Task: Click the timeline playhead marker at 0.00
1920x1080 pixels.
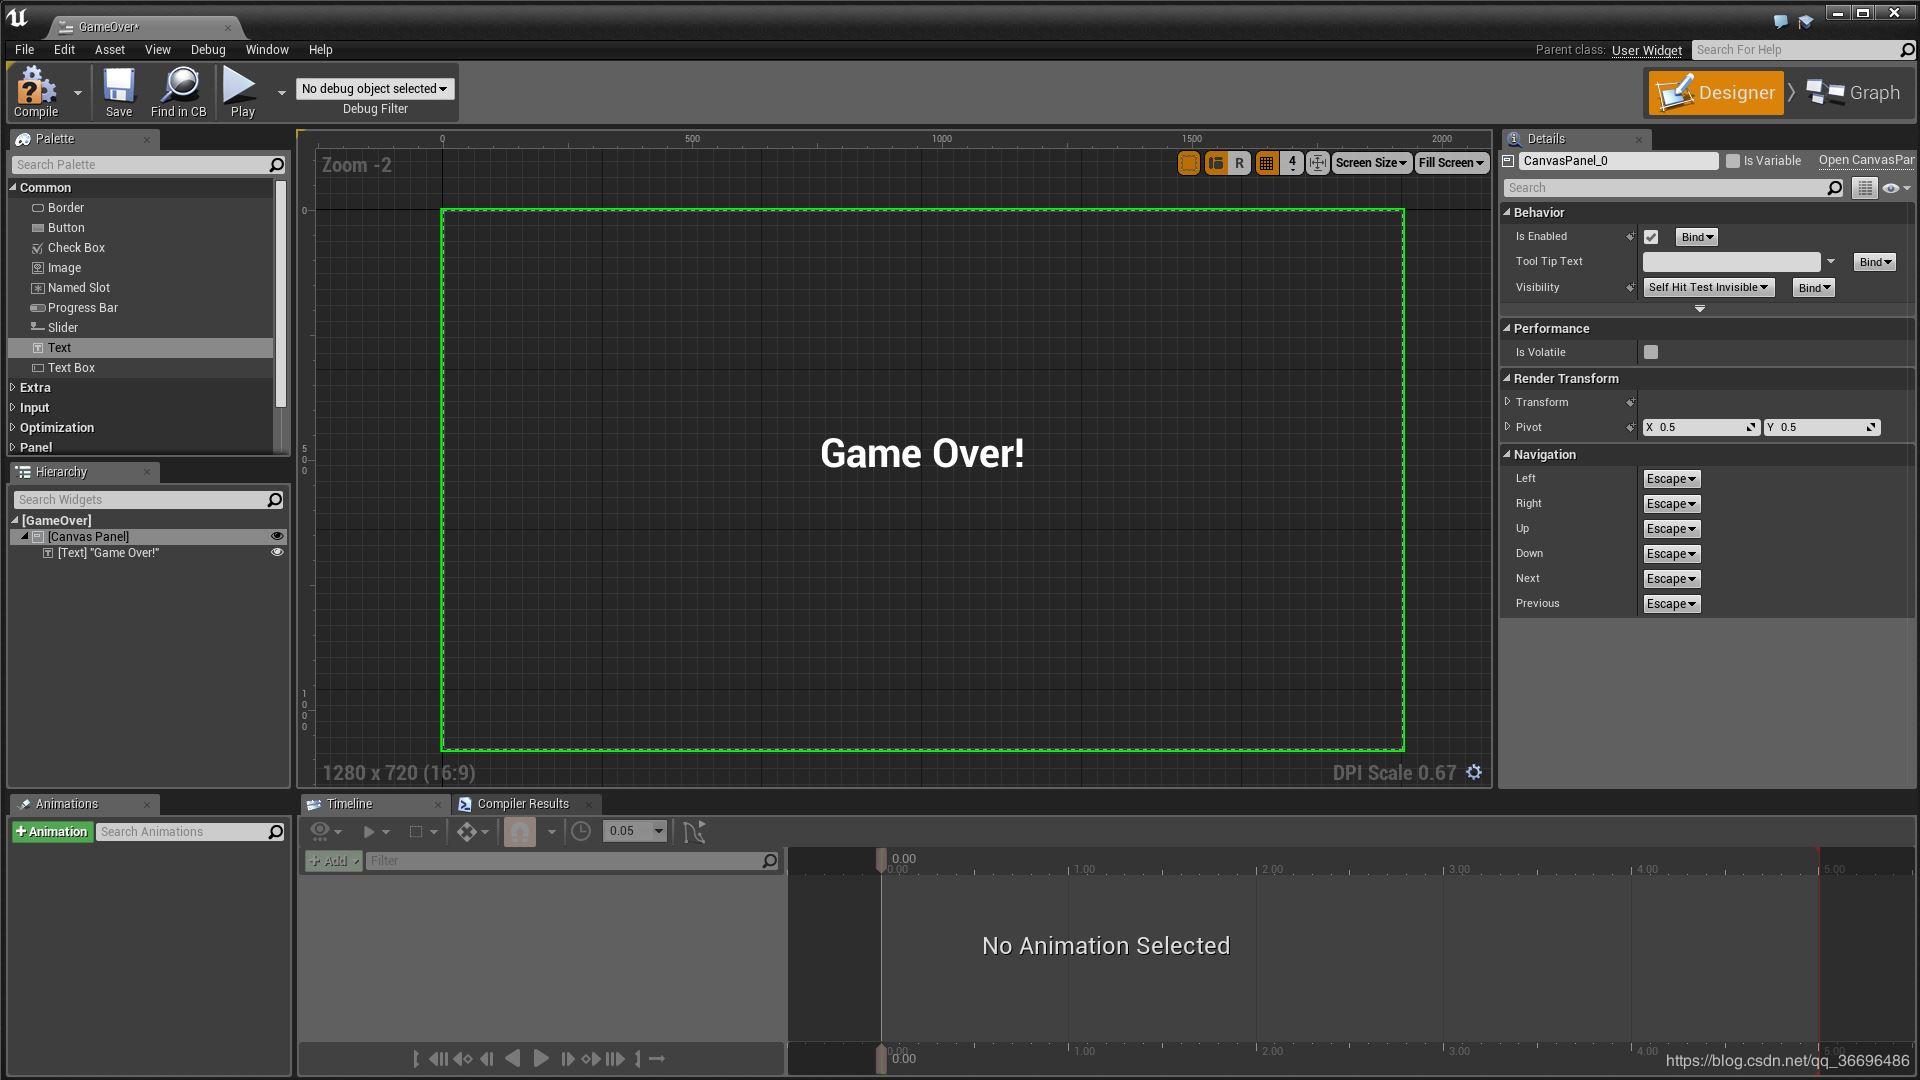Action: pyautogui.click(x=881, y=857)
